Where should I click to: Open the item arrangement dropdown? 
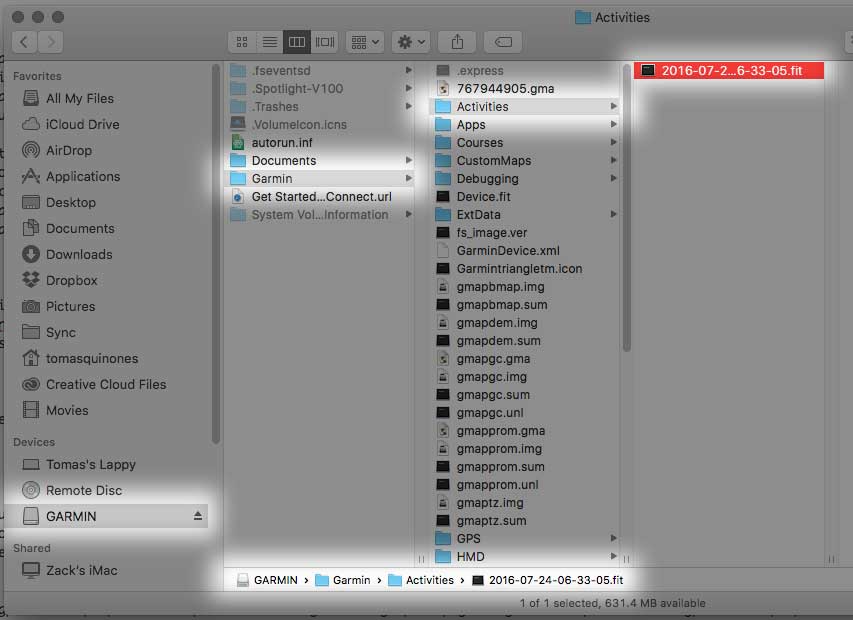(x=364, y=42)
